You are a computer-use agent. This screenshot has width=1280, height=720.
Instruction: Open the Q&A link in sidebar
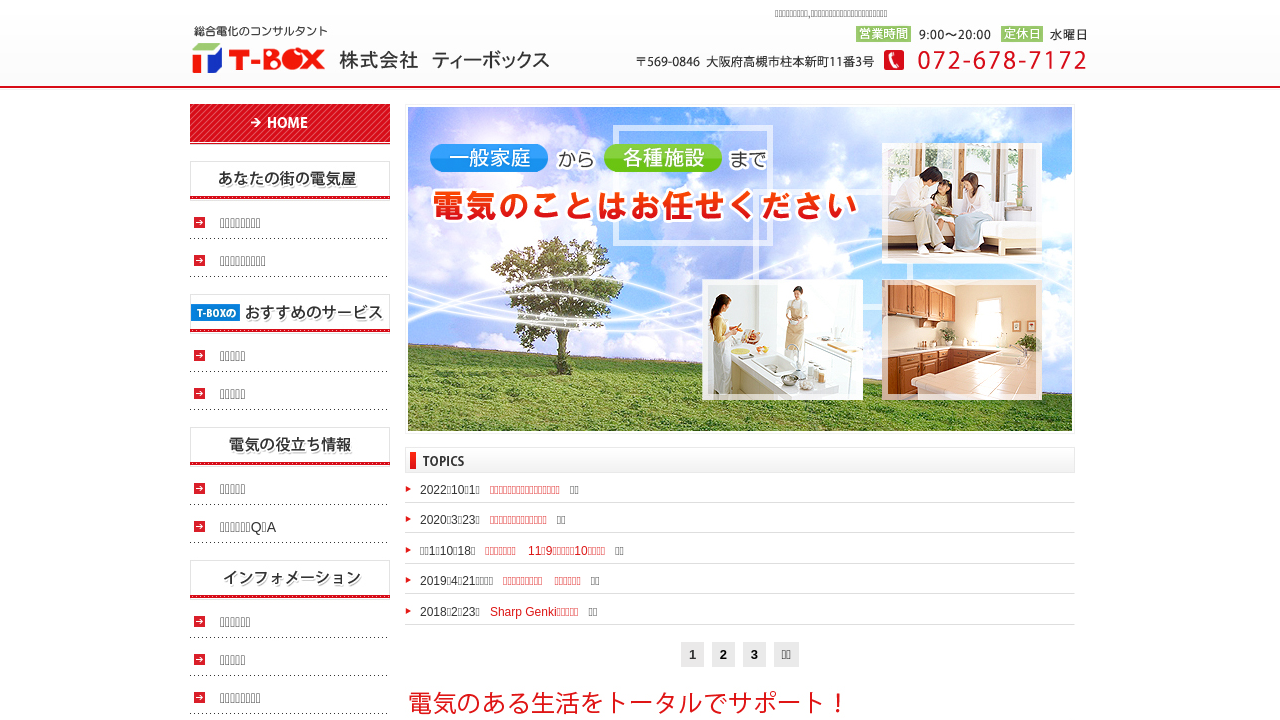(x=247, y=527)
